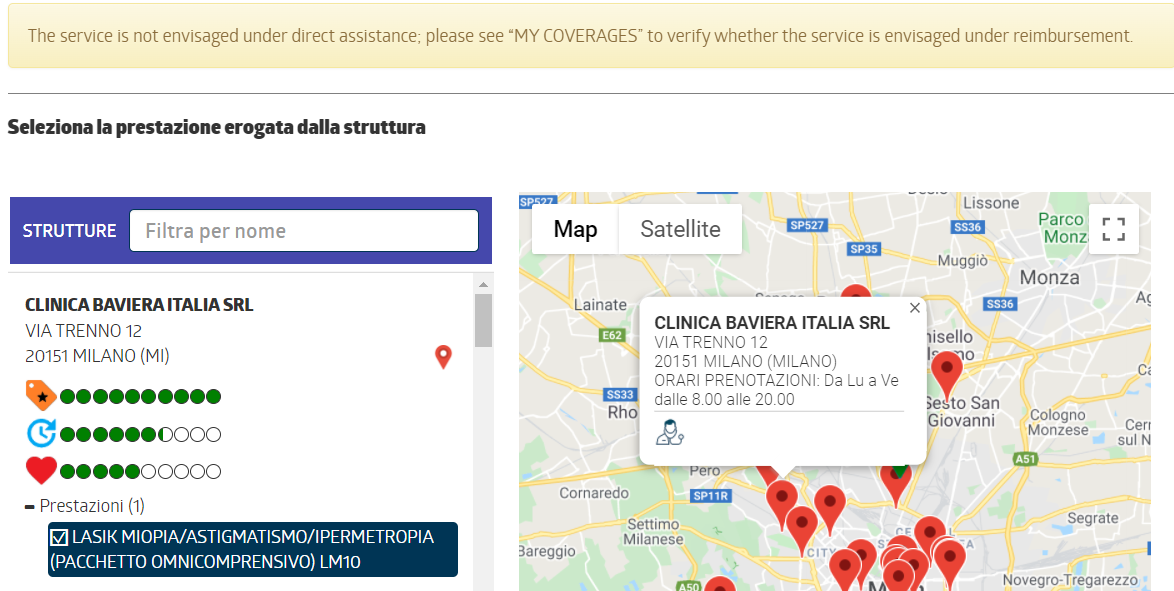Click the full green ten-dot rating beside star tag
Screen dimensions: 1174x591
coord(140,396)
